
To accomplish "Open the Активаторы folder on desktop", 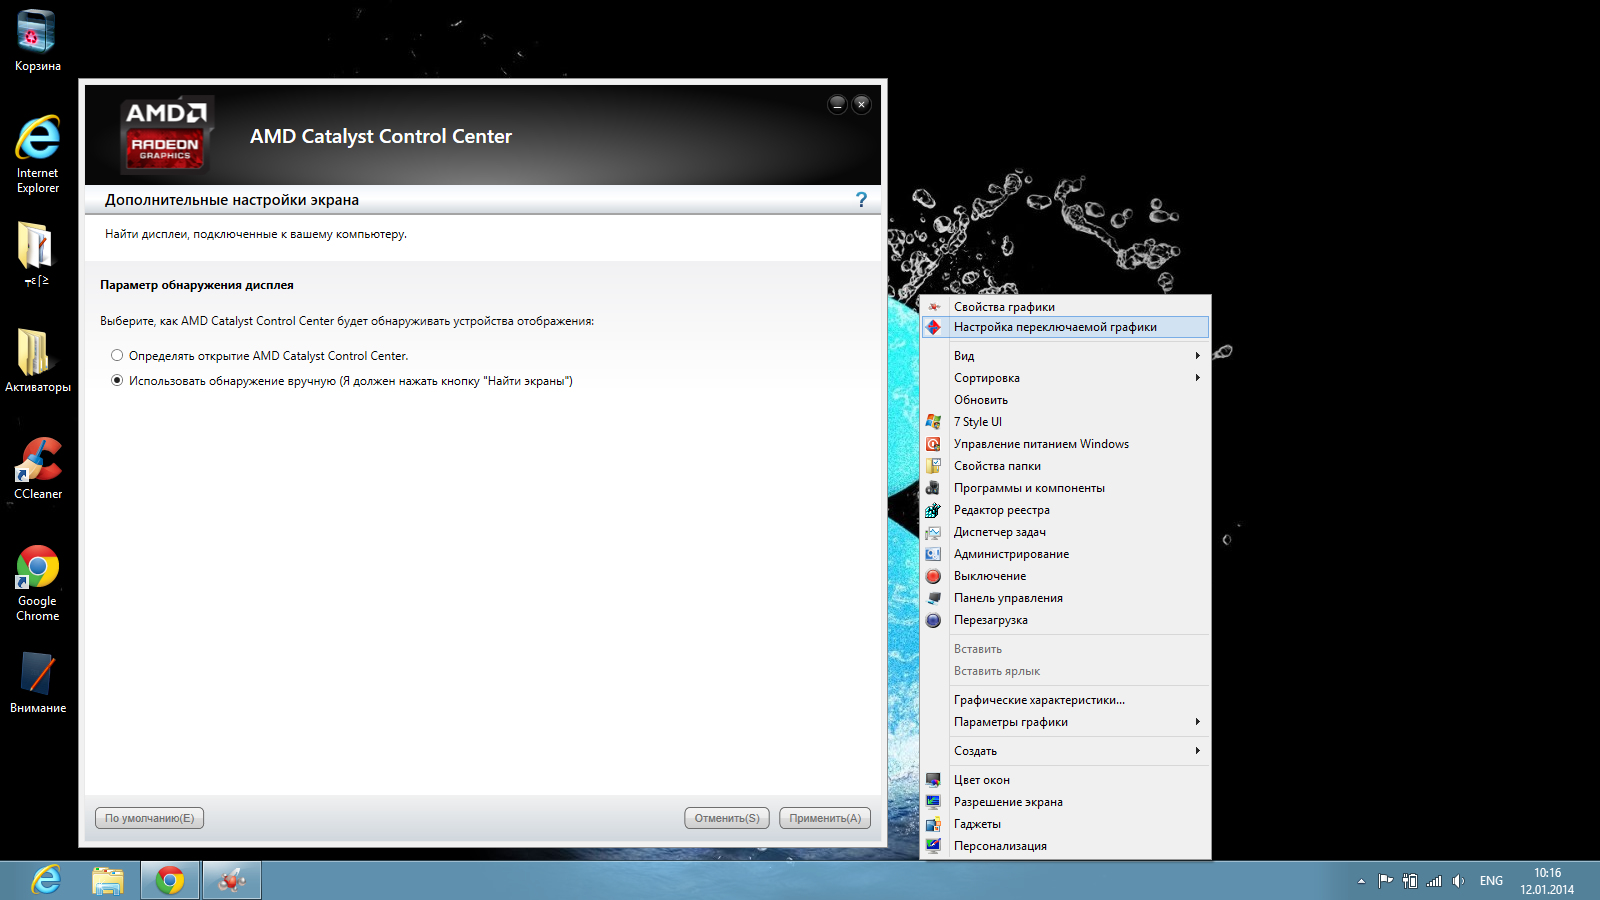I will click(x=37, y=360).
